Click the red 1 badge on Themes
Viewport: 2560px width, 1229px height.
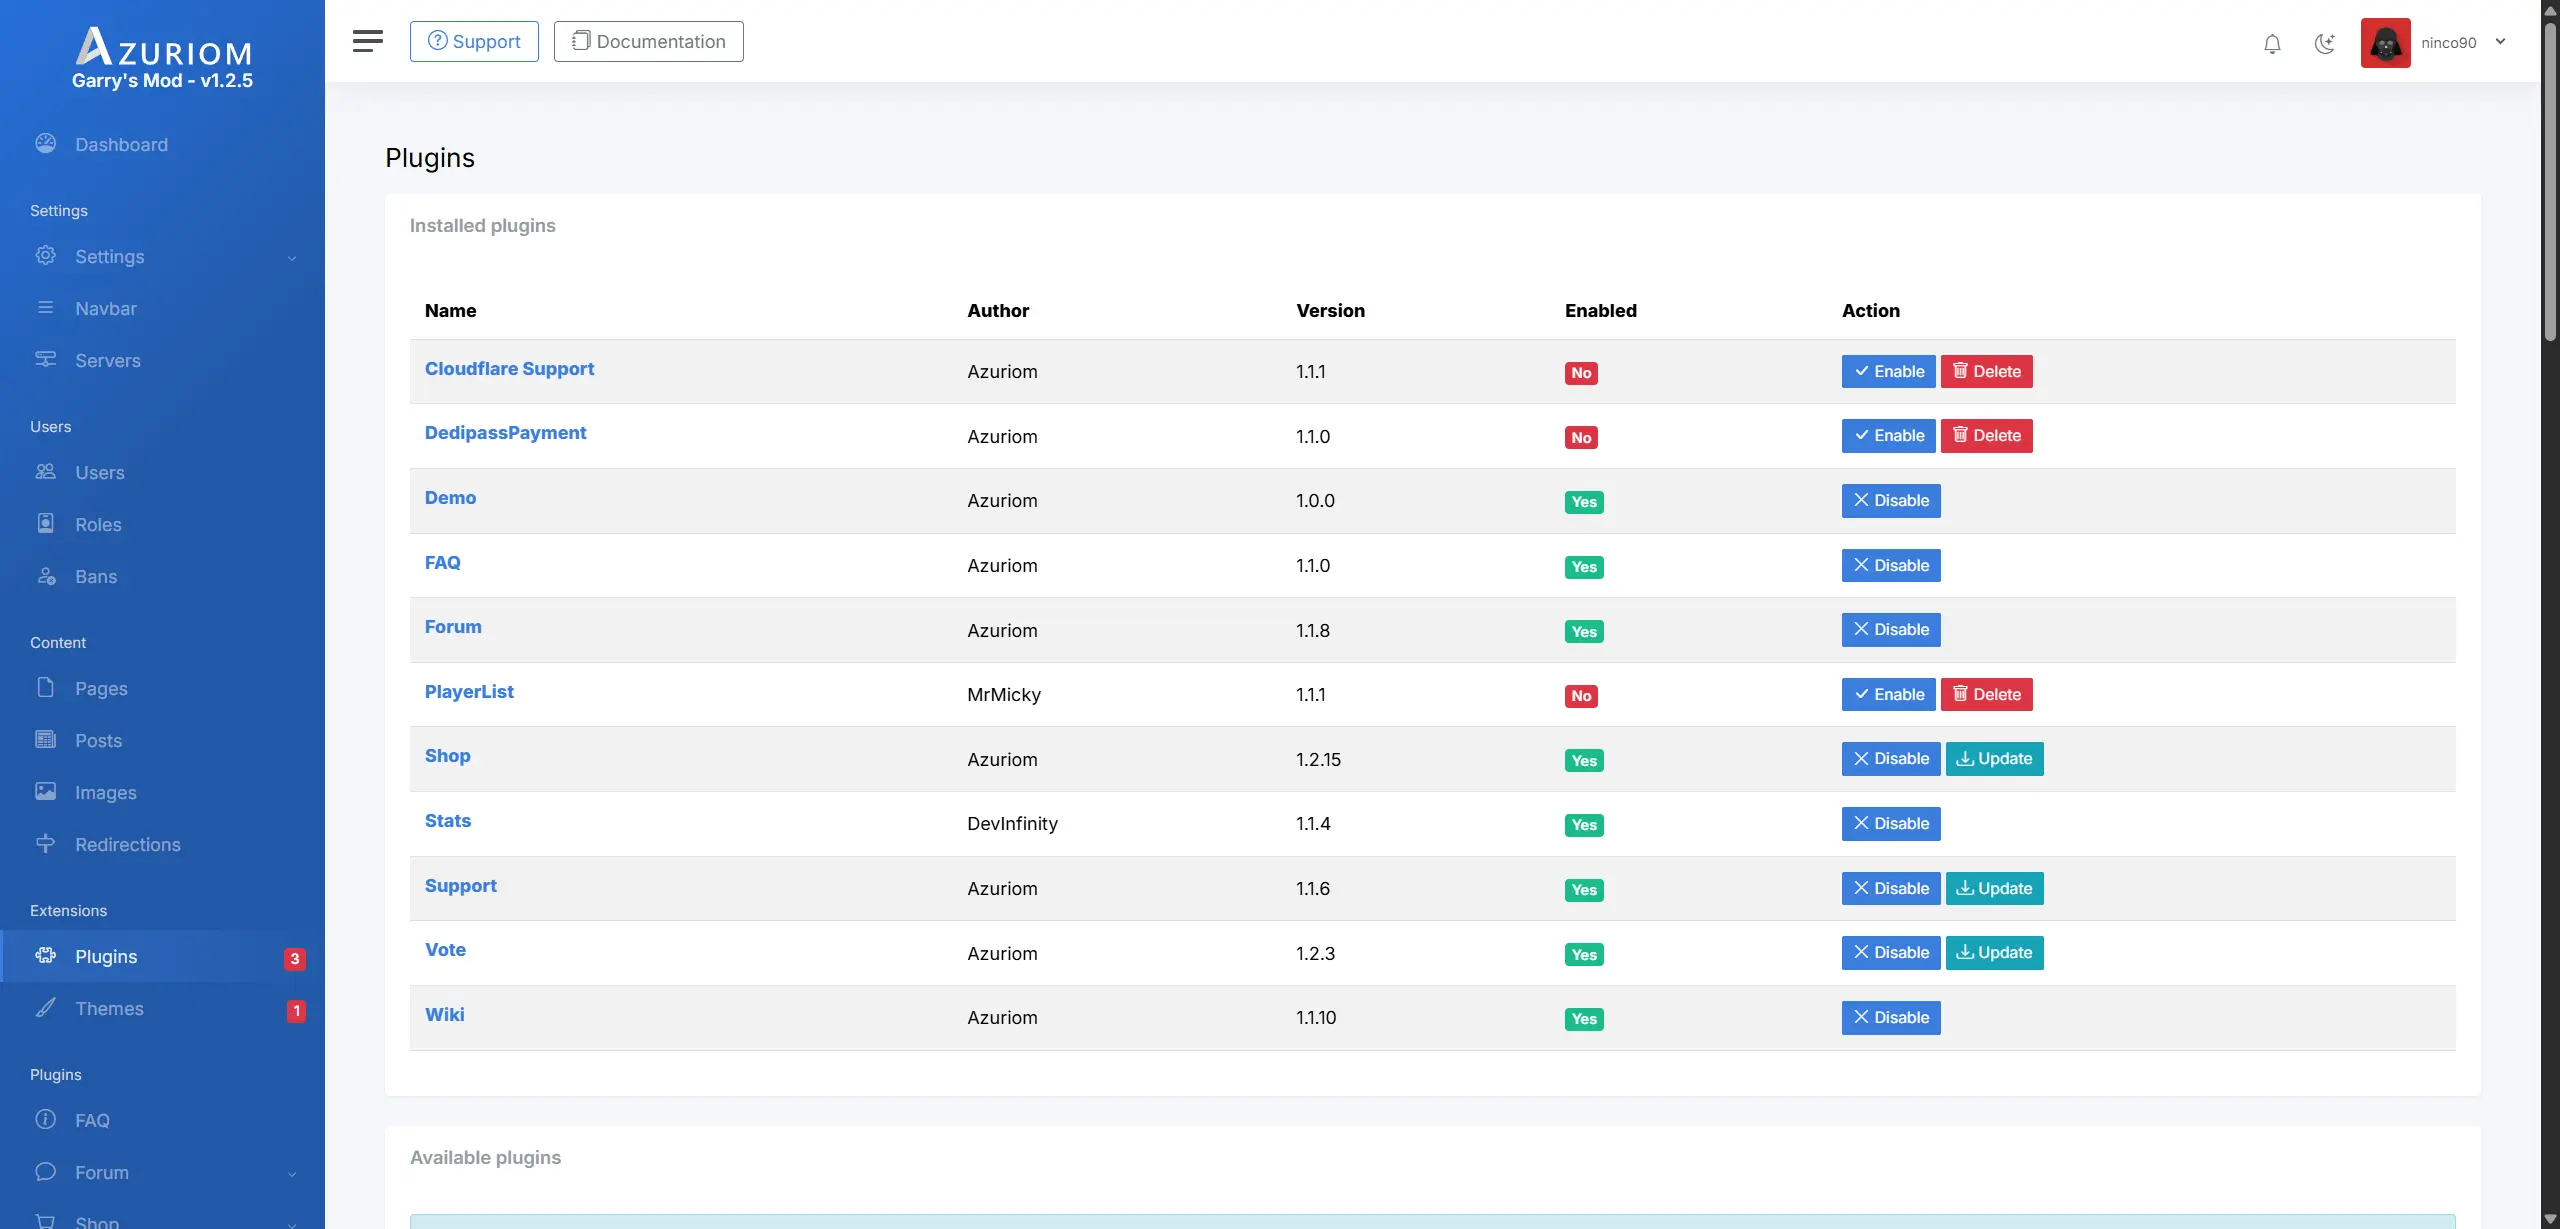(296, 1011)
